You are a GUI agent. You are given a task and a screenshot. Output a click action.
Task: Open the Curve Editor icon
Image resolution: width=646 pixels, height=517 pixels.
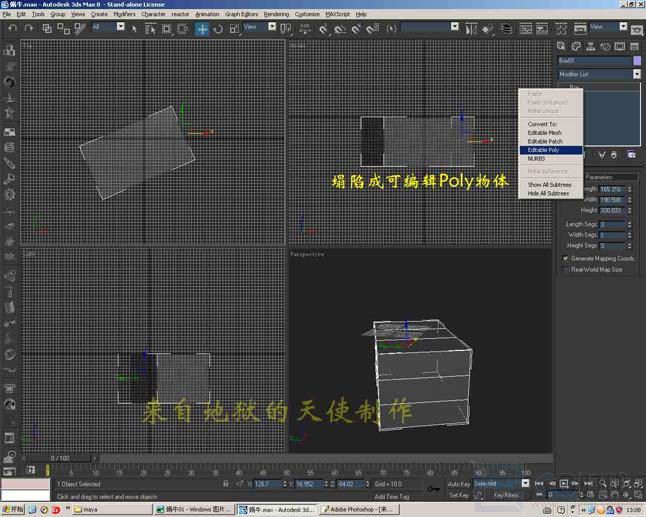tap(525, 29)
